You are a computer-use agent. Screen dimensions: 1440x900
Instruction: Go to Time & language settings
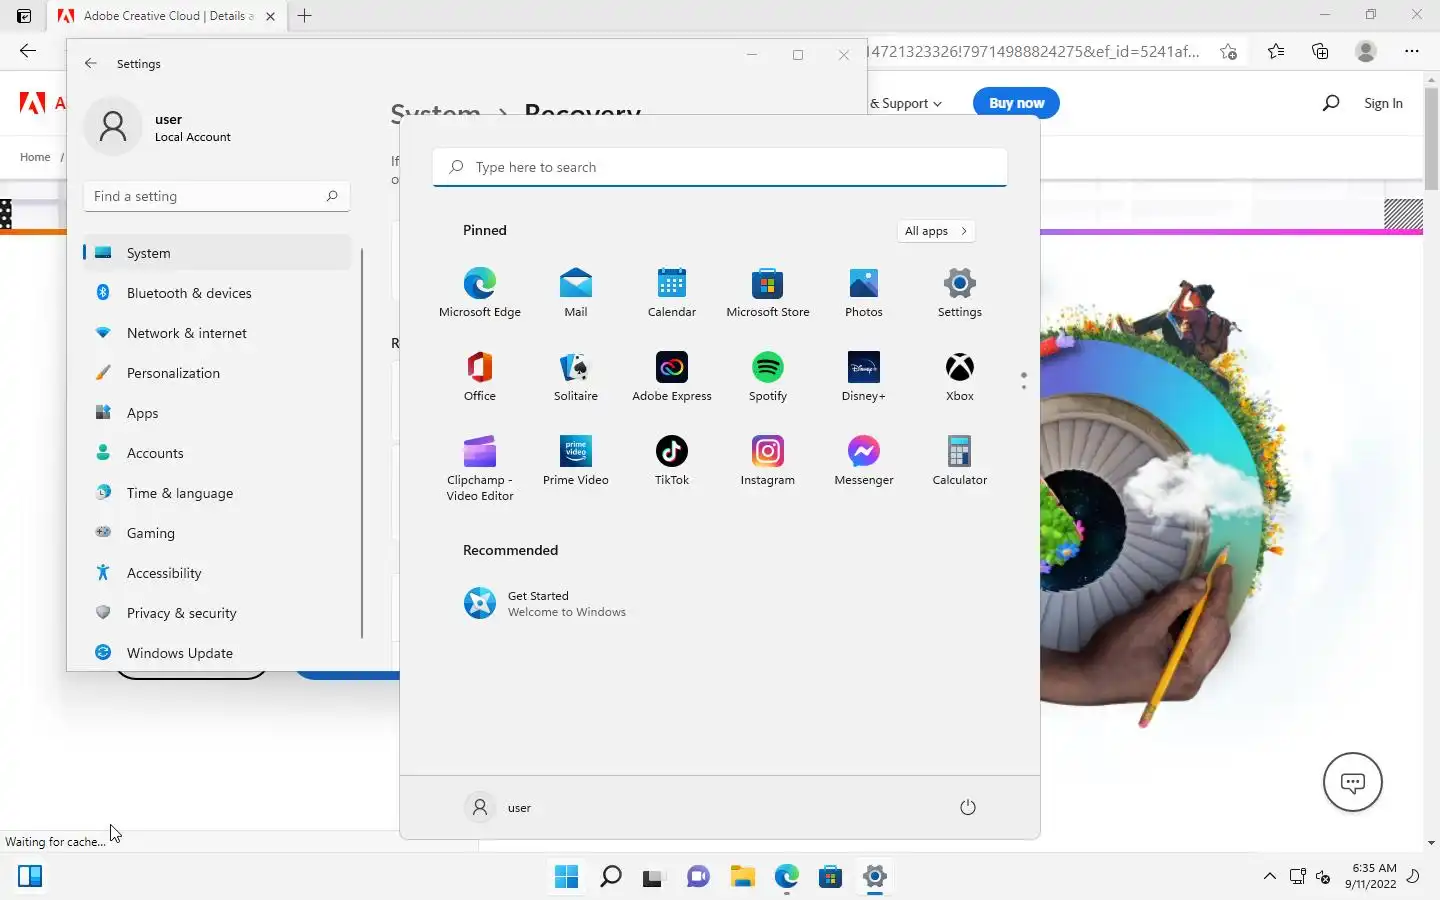click(217, 493)
